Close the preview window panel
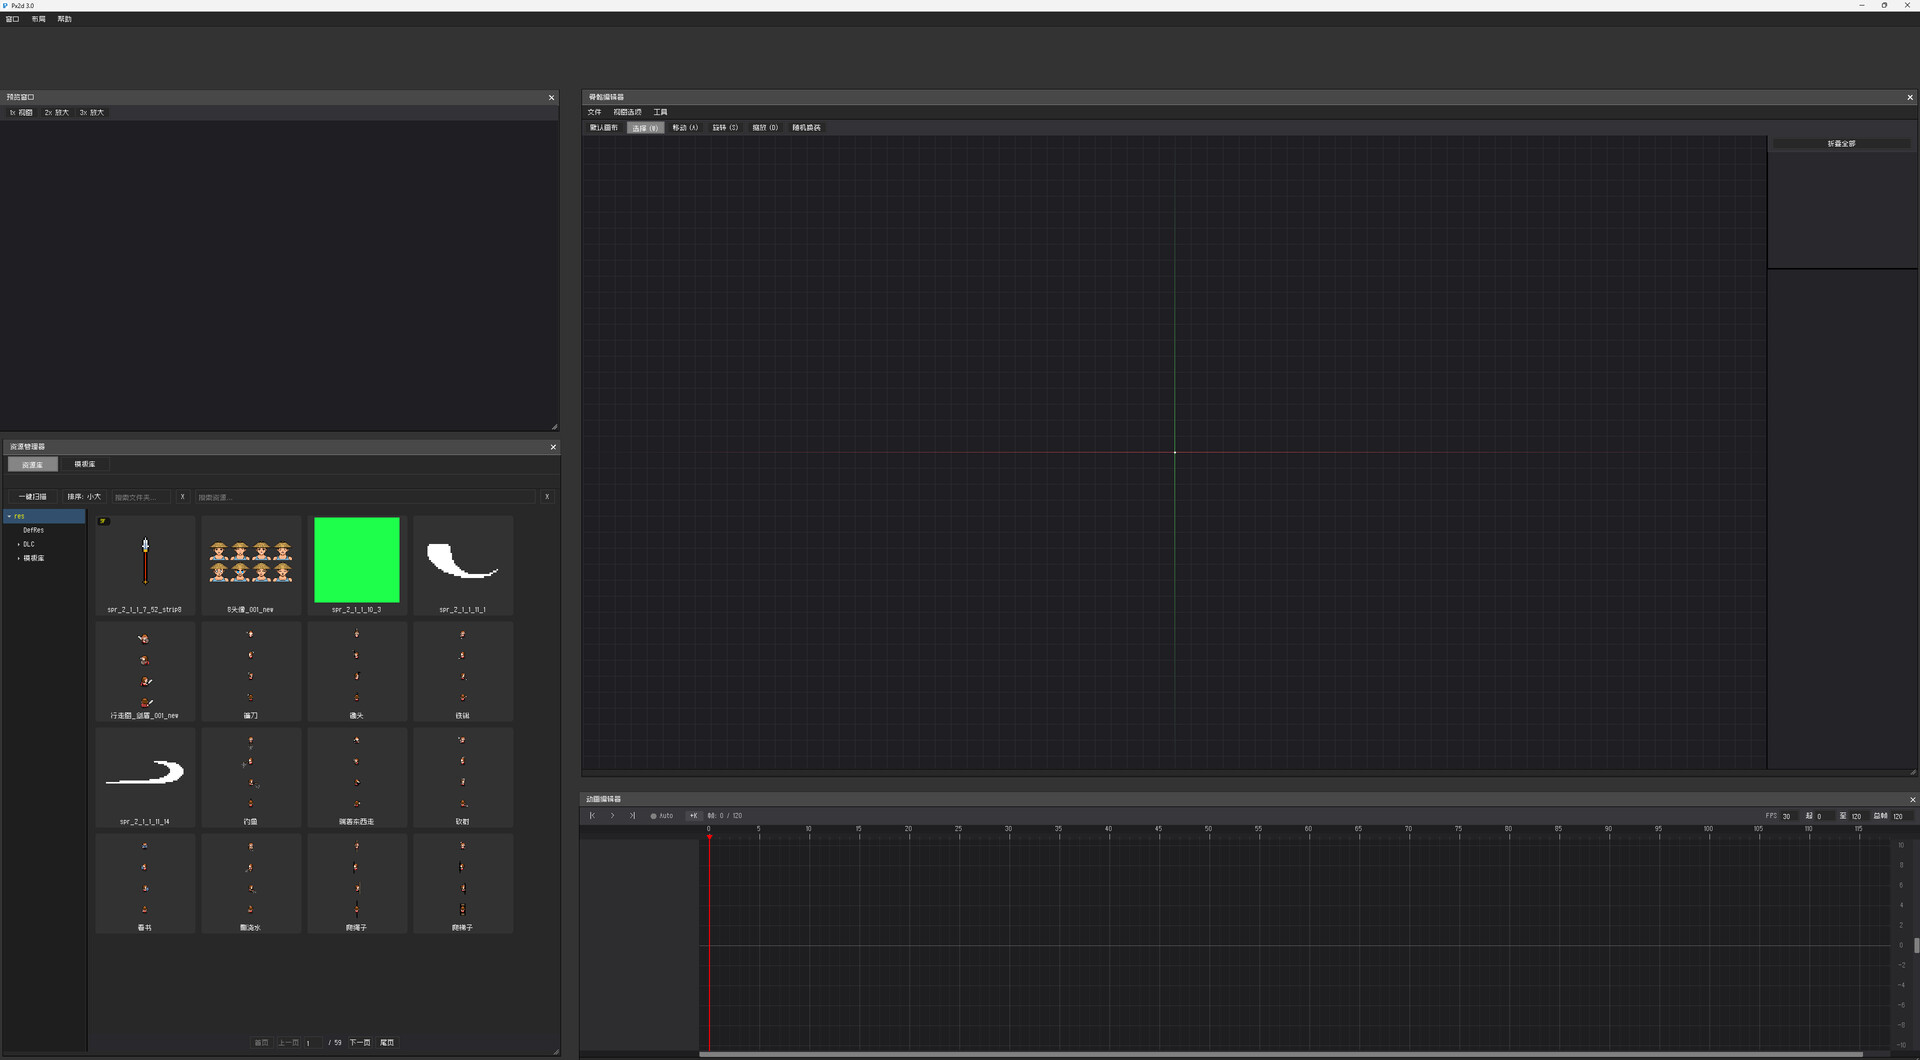1920x1060 pixels. (551, 98)
